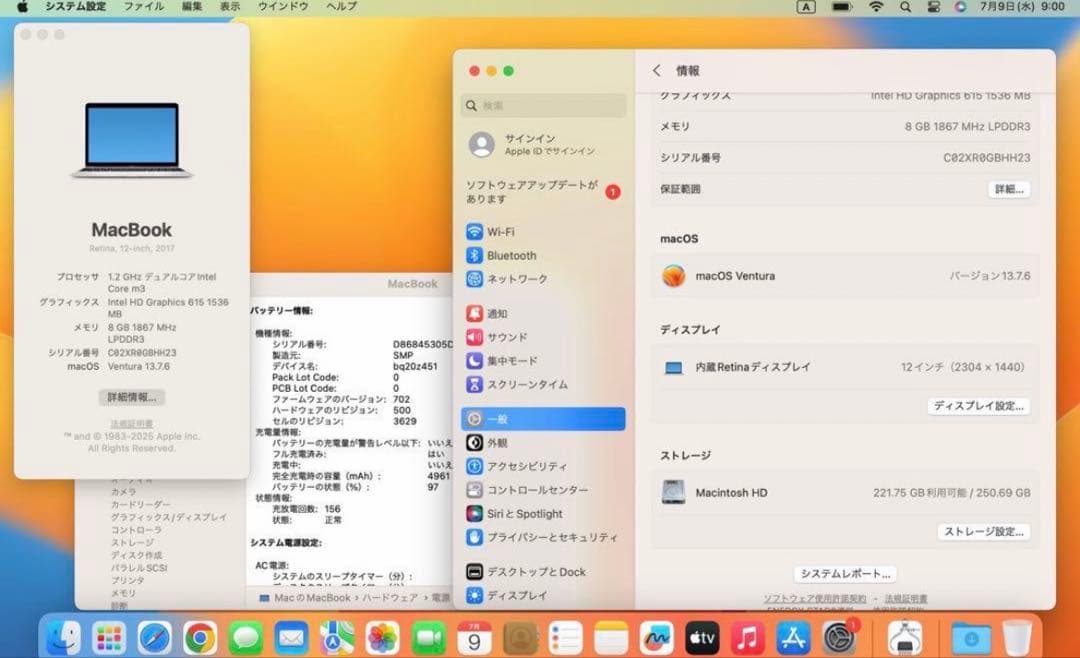
Task: Open the Music app from the Dock
Action: coord(747,637)
